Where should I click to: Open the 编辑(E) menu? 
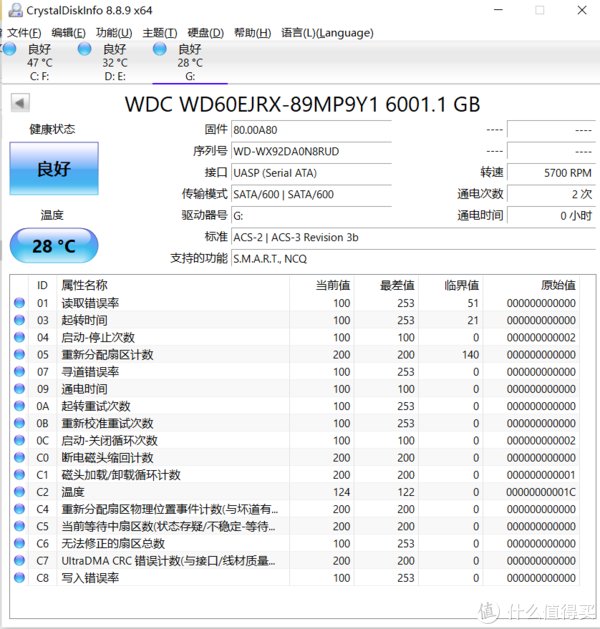pos(69,32)
